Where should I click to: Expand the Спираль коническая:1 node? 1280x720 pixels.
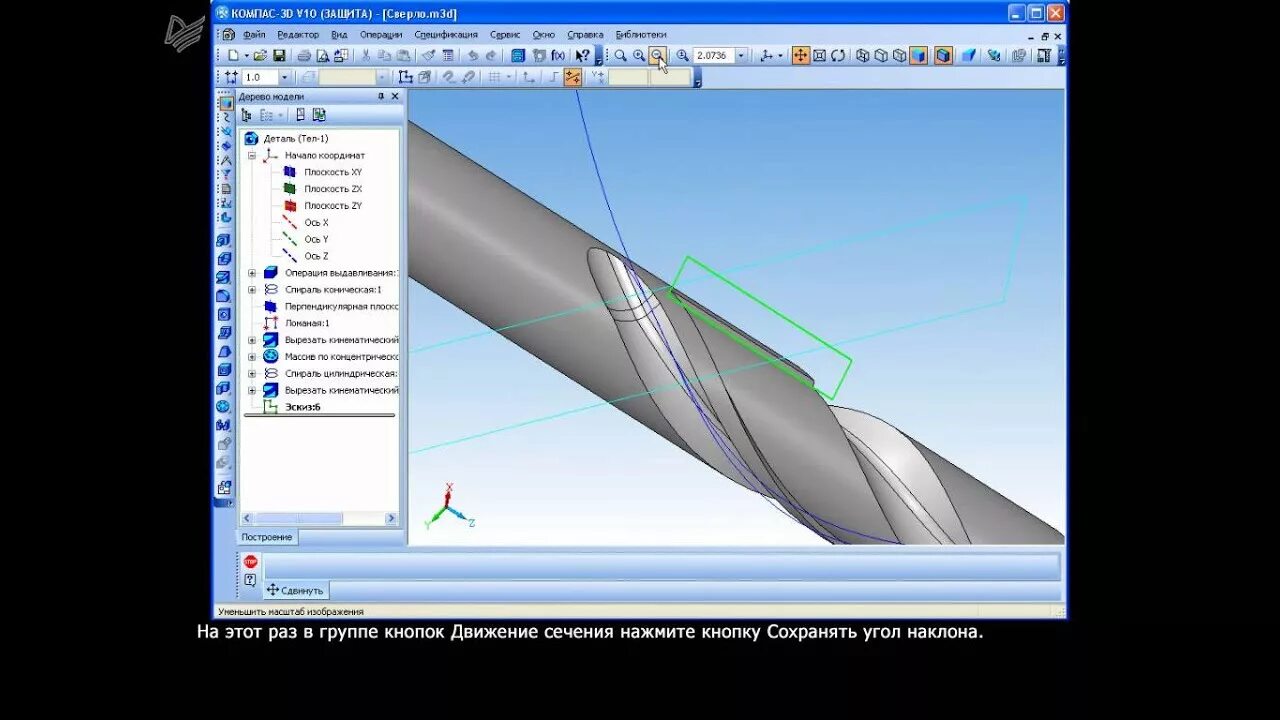pos(252,290)
